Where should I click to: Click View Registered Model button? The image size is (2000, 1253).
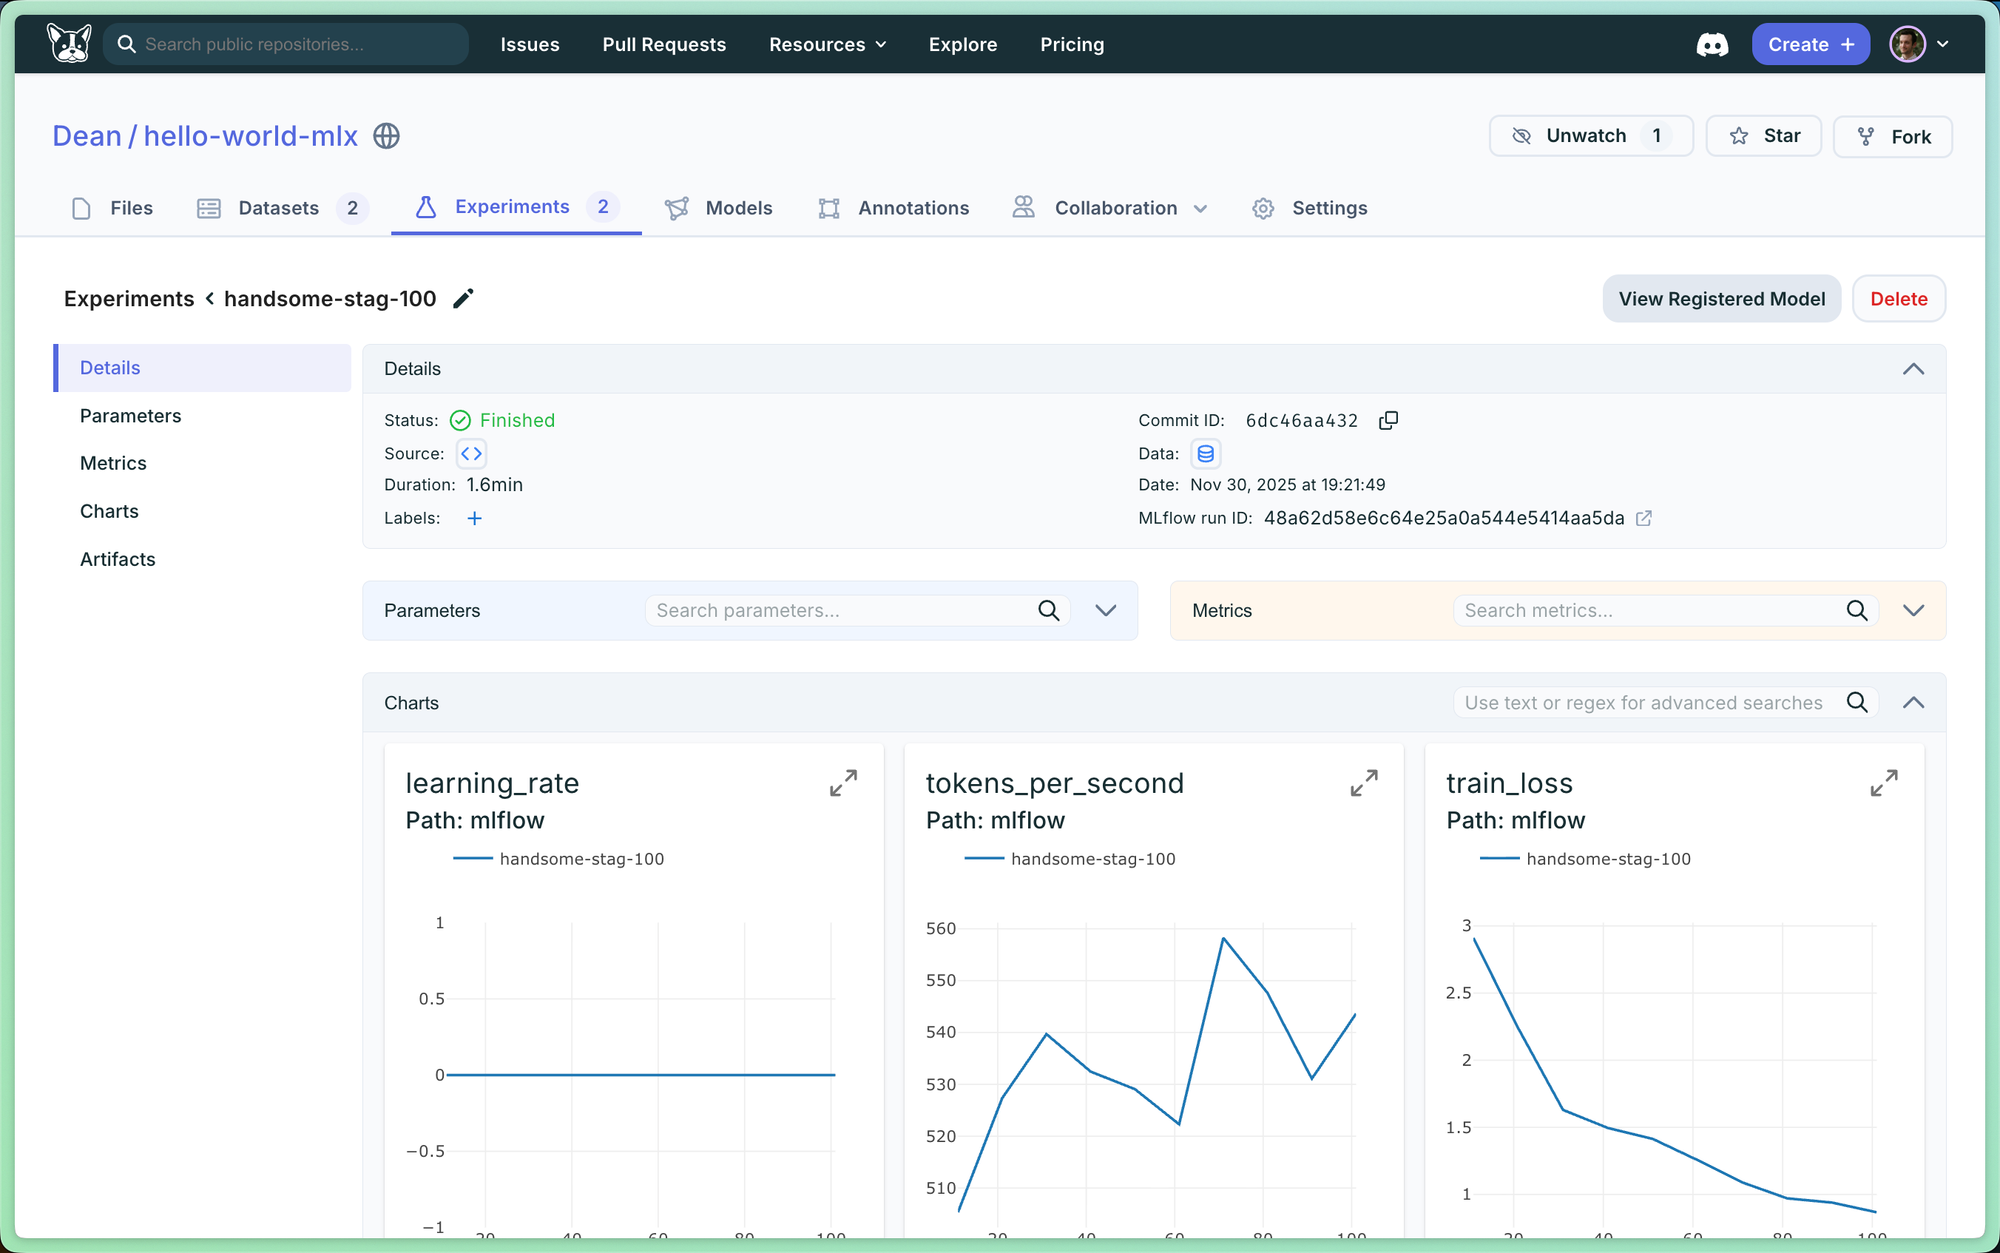(x=1721, y=299)
